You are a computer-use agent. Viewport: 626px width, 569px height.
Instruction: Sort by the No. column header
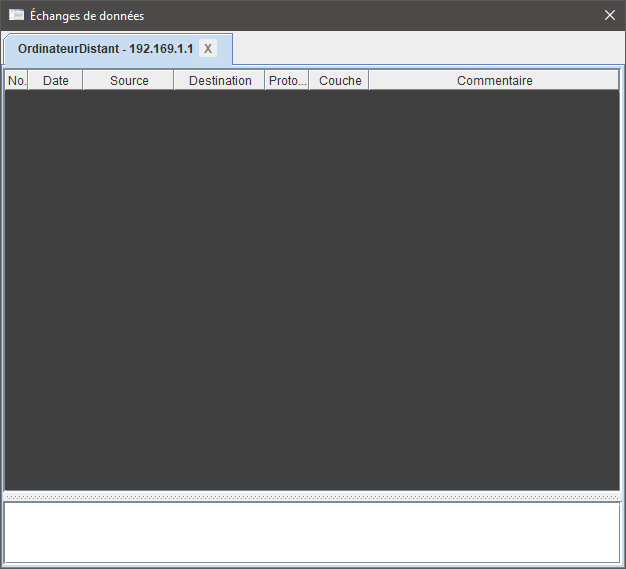pos(16,80)
